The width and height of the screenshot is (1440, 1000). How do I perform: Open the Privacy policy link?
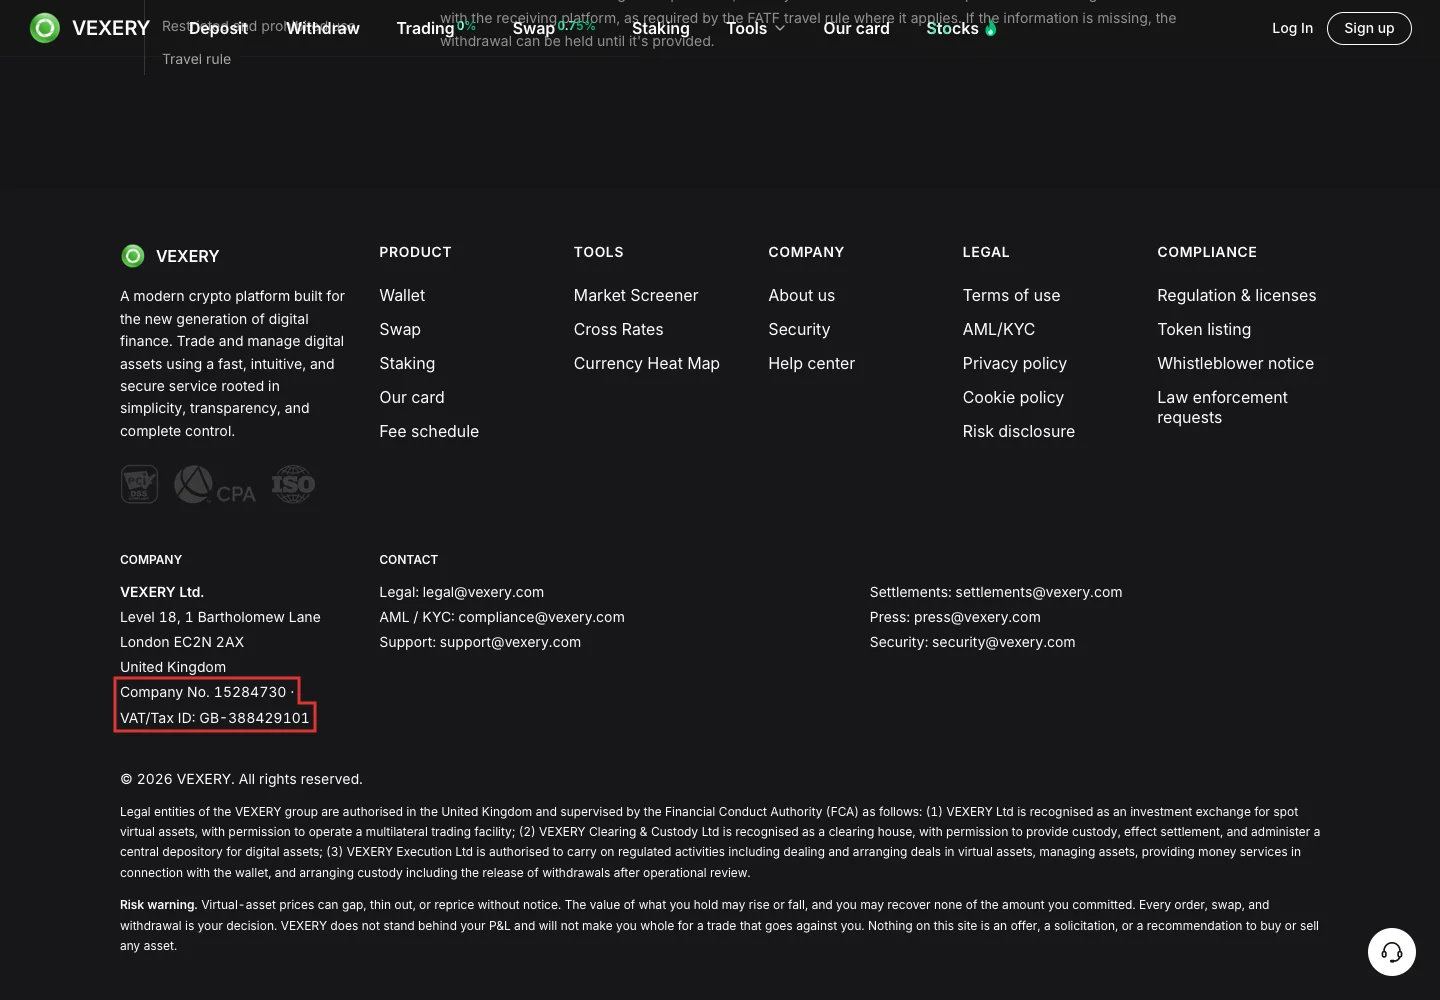(1015, 363)
